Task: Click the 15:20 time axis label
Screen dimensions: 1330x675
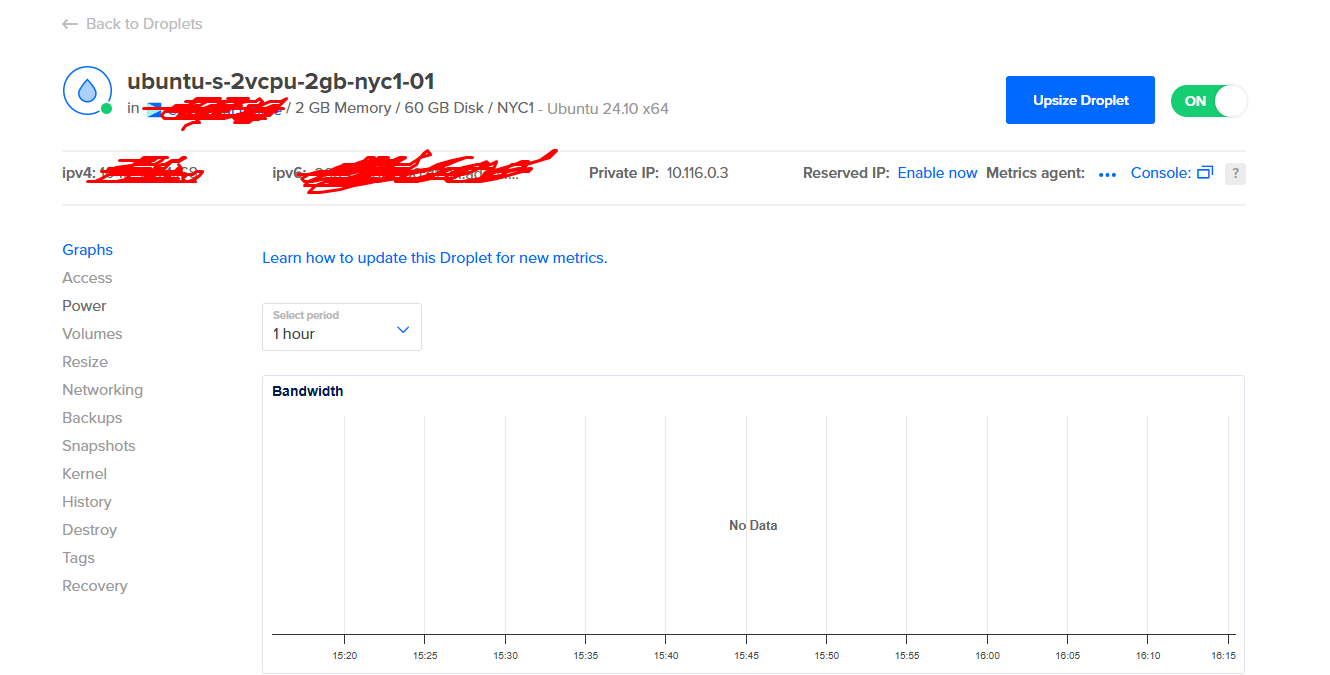Action: tap(345, 655)
